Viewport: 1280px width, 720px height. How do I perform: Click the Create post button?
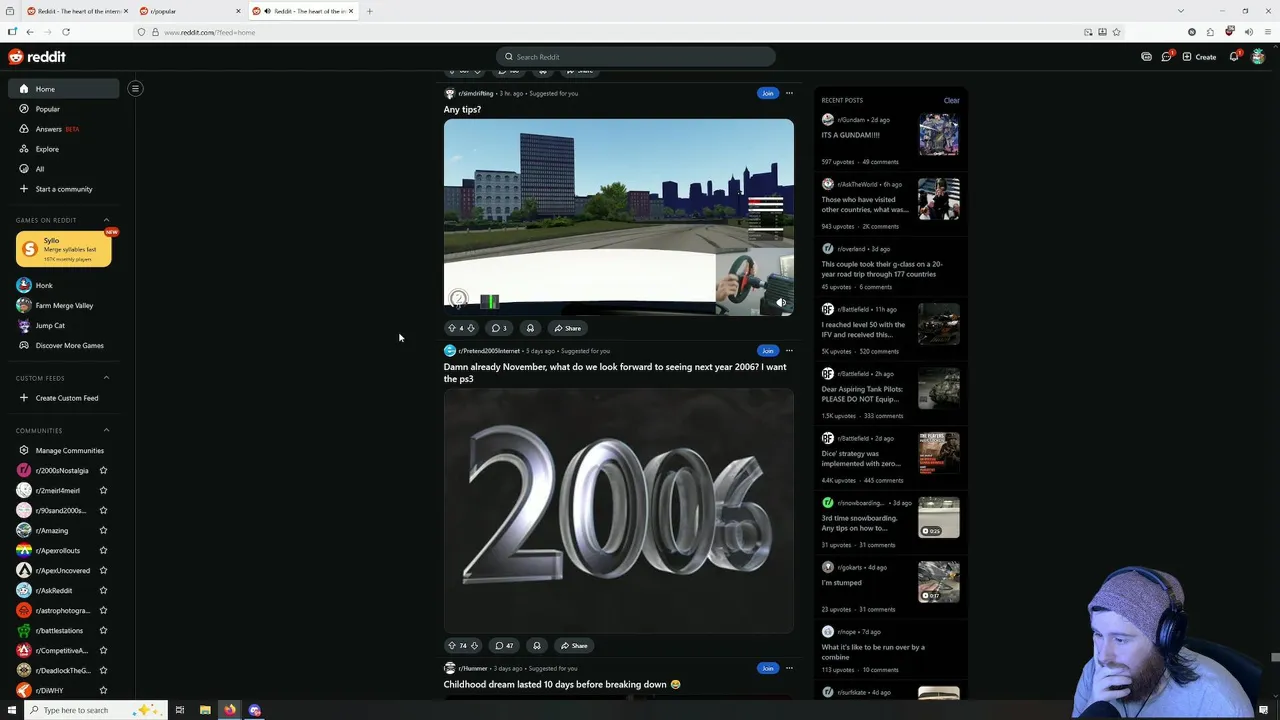(1199, 57)
